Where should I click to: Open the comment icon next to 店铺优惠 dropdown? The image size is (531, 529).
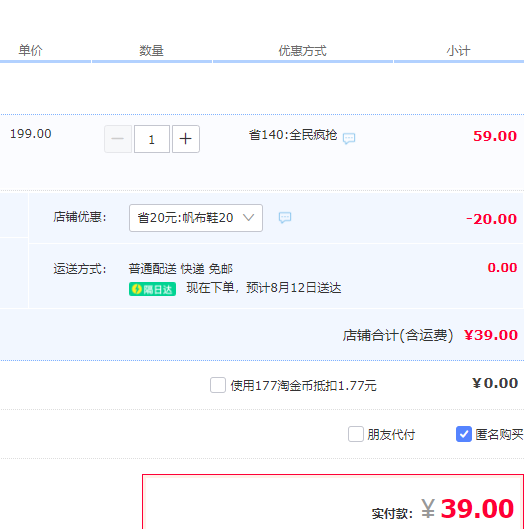[x=285, y=217]
